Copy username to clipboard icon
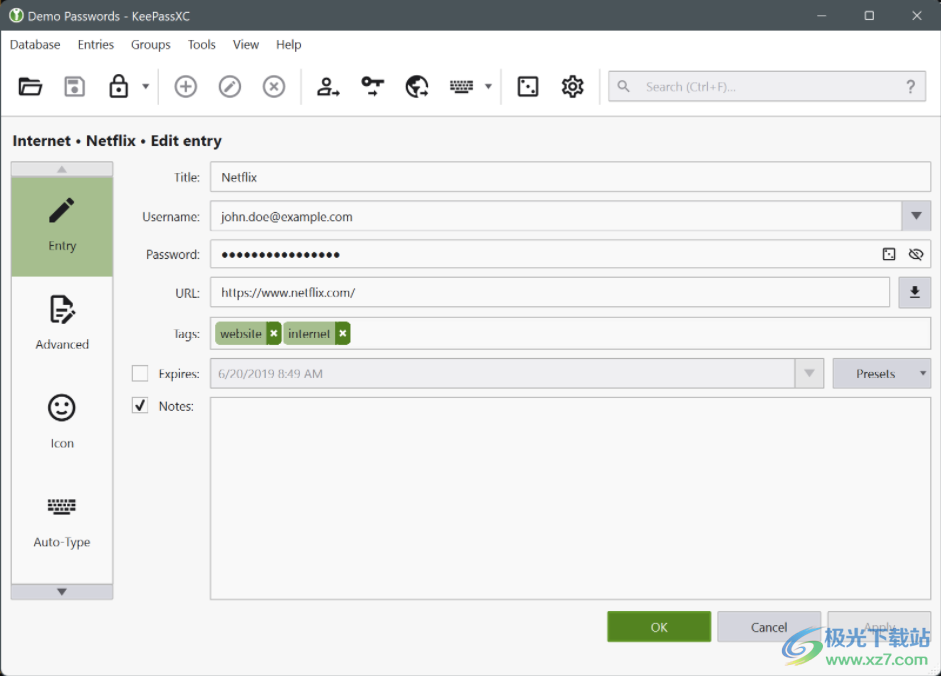 click(x=328, y=86)
